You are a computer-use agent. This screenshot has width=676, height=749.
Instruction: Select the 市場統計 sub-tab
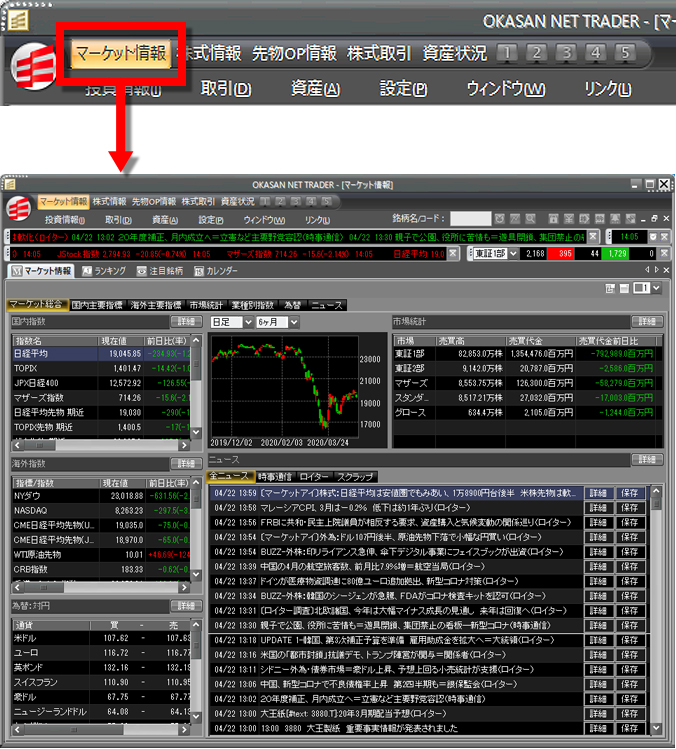coord(206,305)
